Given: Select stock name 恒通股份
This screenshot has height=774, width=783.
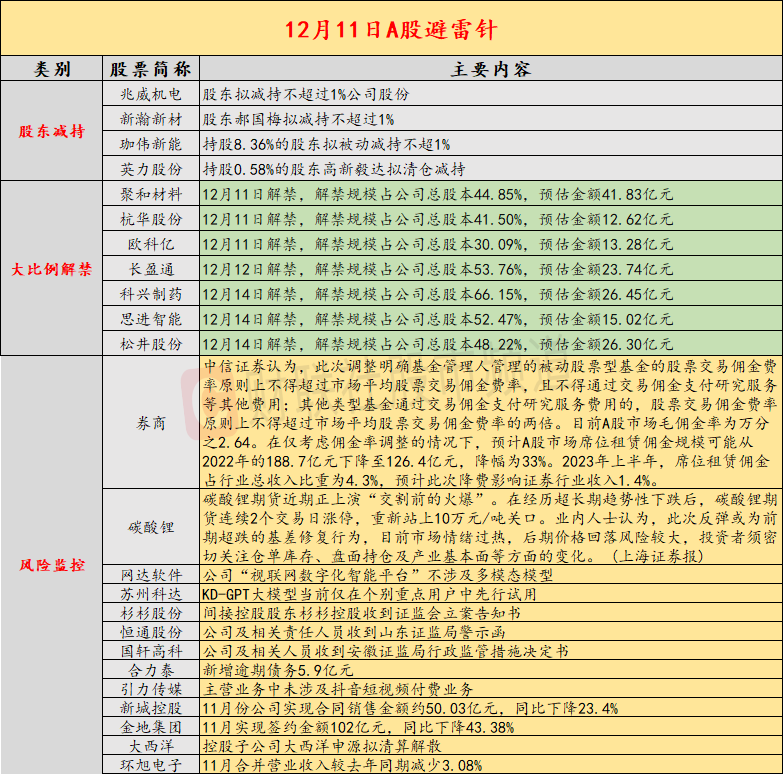Looking at the screenshot, I should pos(151,632).
